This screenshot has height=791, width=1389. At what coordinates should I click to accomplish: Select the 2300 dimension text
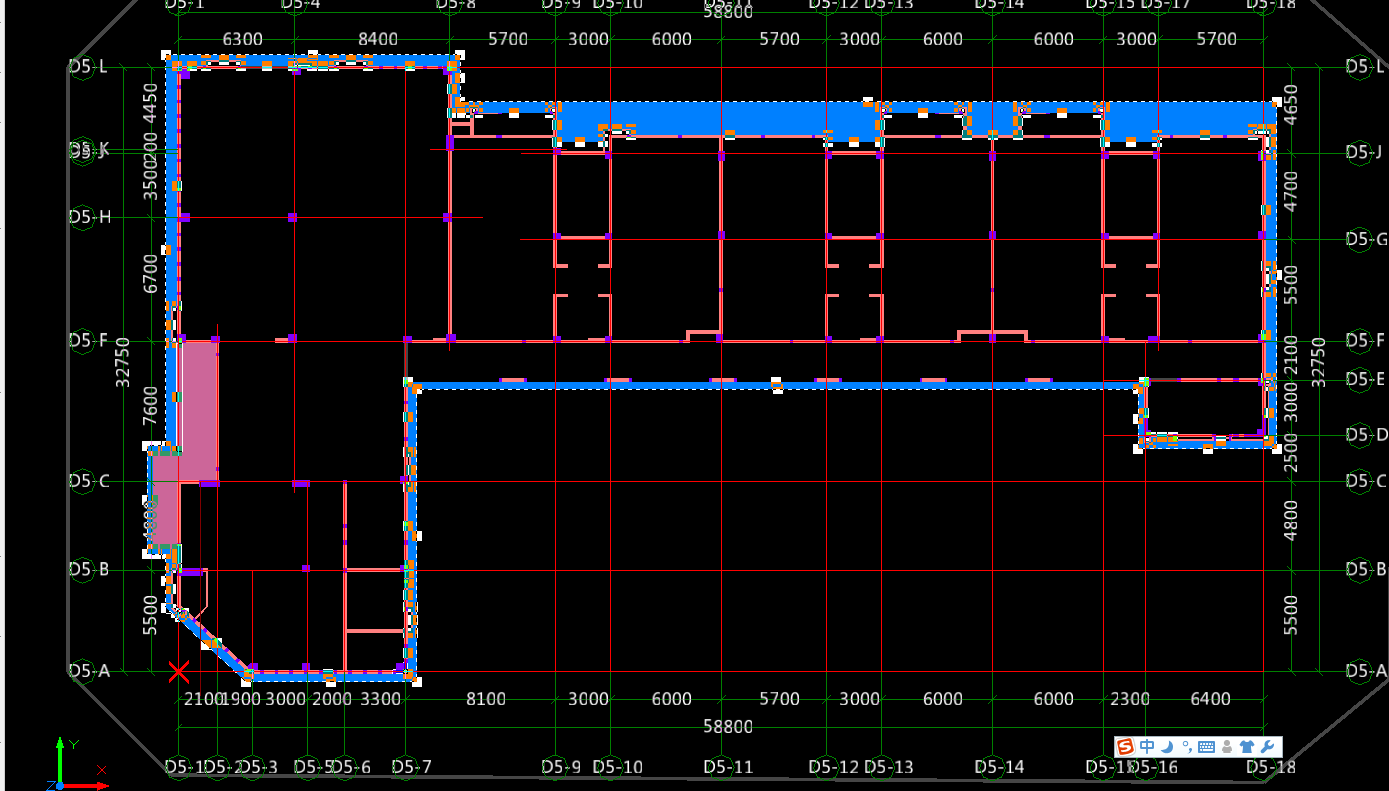pyautogui.click(x=1130, y=699)
